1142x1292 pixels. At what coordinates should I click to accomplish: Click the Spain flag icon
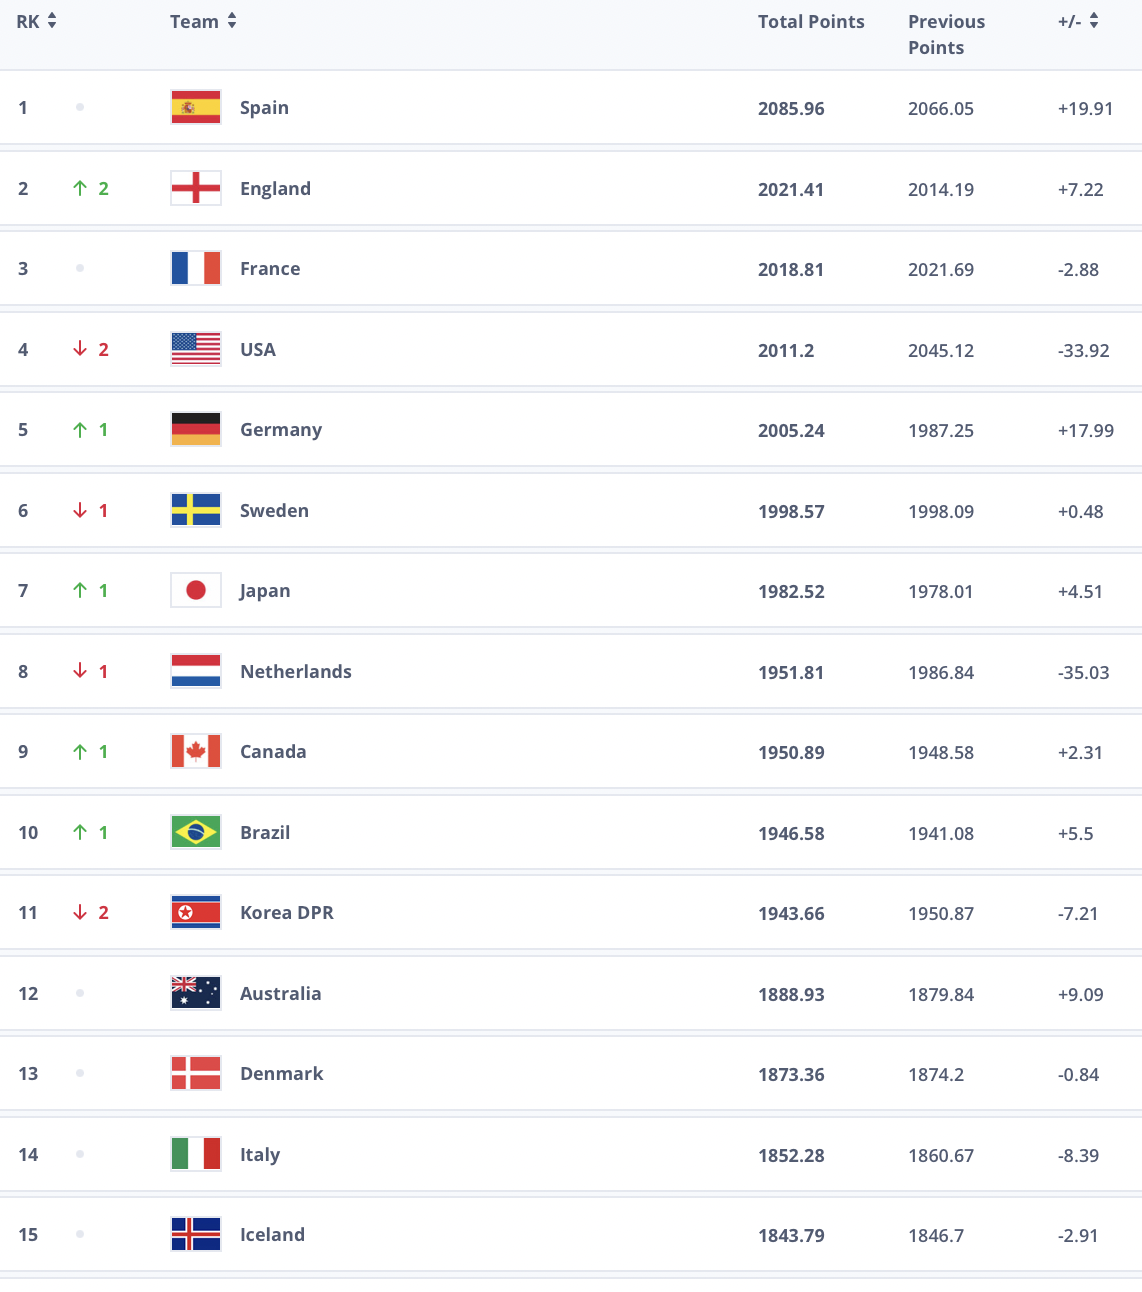pos(196,107)
